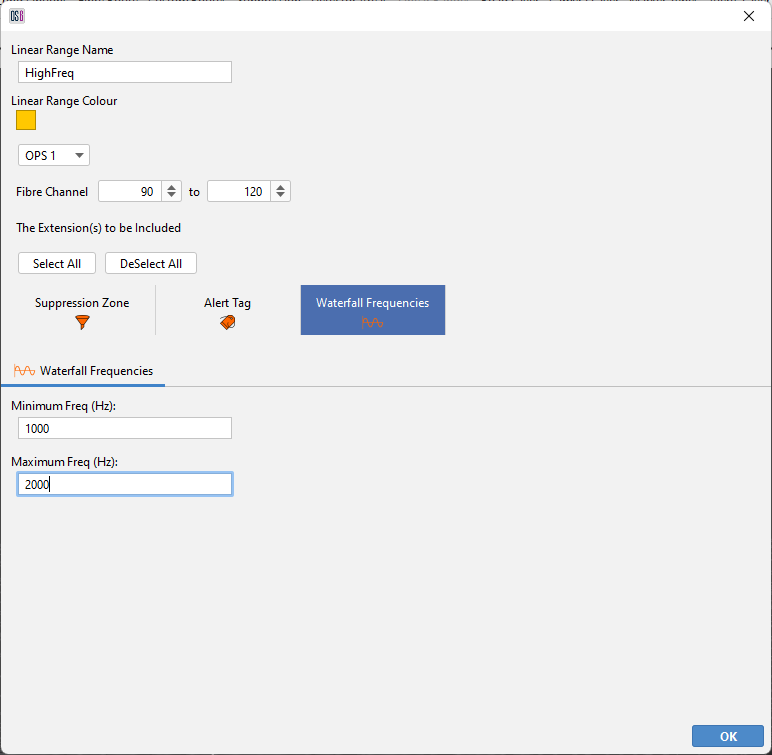This screenshot has height=755, width=772.
Task: Increase the Fibre Channel start value
Action: click(172, 187)
